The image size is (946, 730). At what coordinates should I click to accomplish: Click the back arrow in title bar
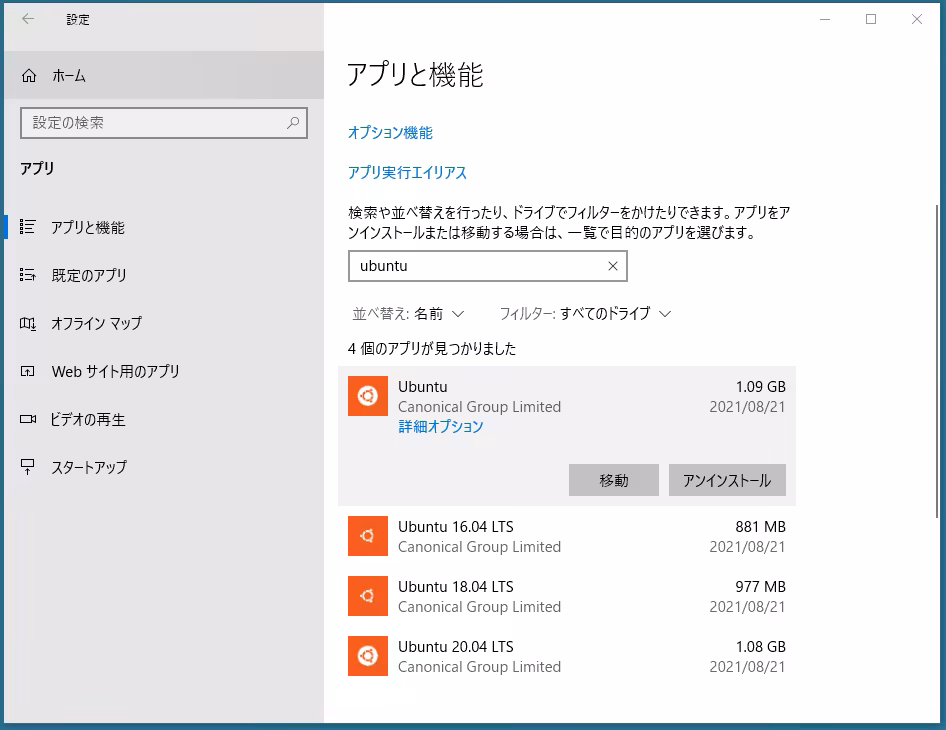[28, 19]
